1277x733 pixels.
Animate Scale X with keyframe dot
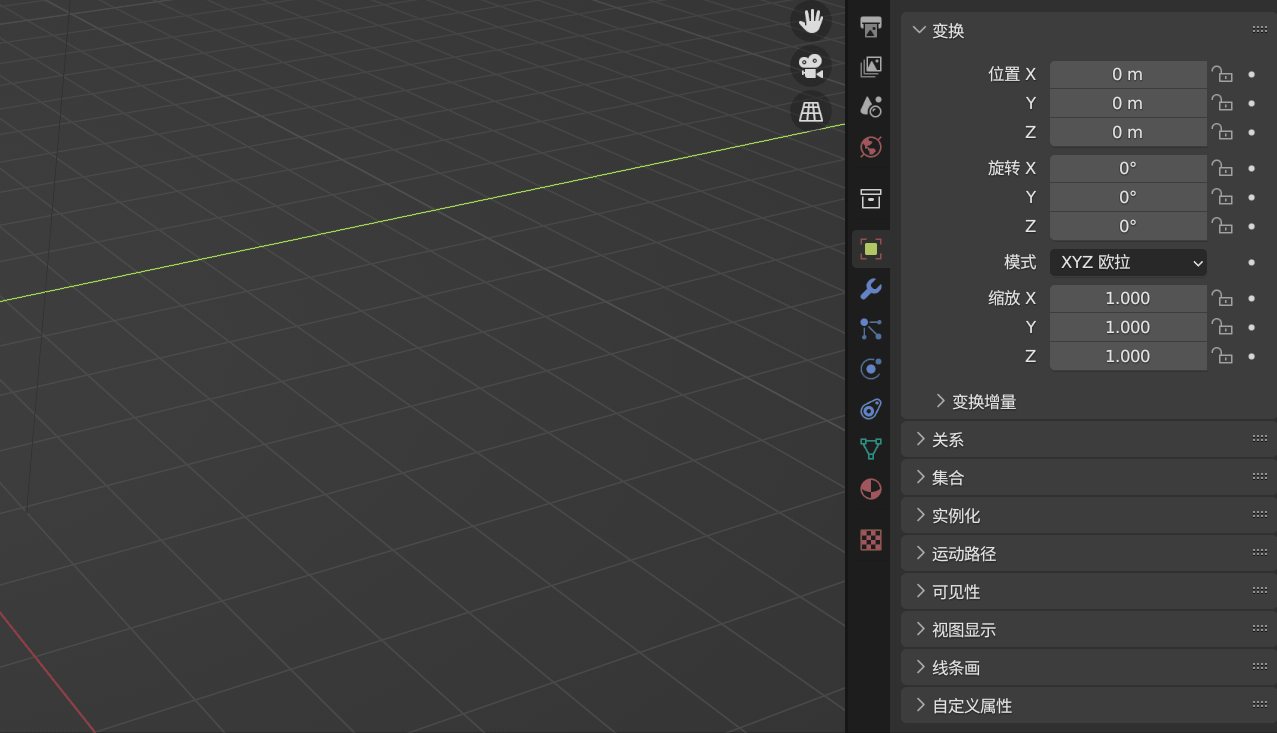click(1251, 298)
